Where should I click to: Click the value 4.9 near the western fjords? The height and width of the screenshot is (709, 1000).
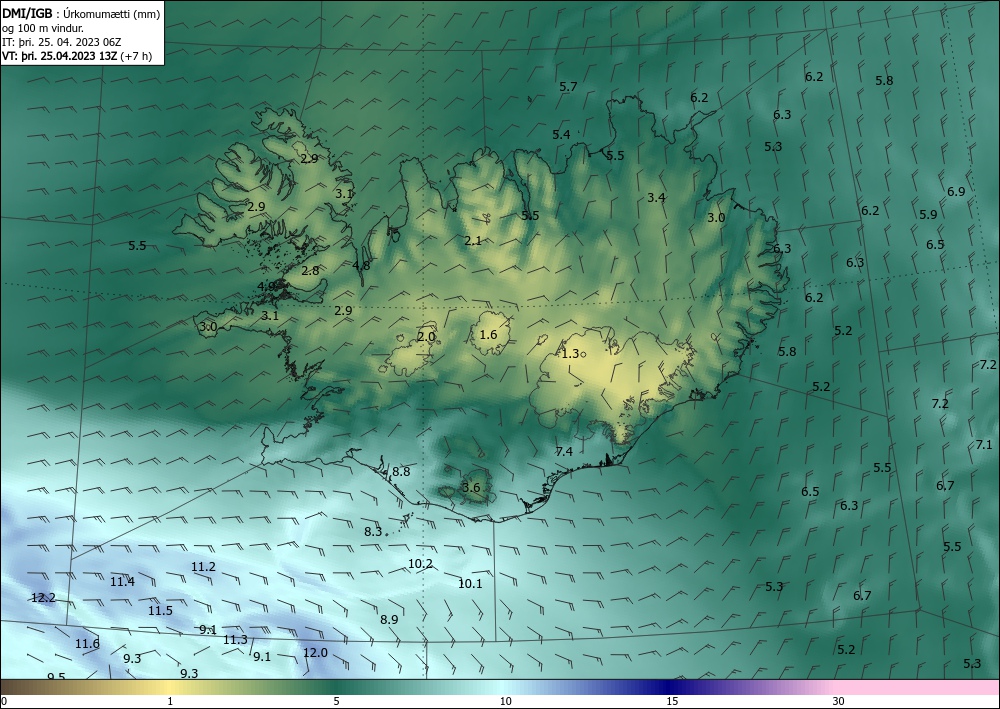[x=267, y=286]
